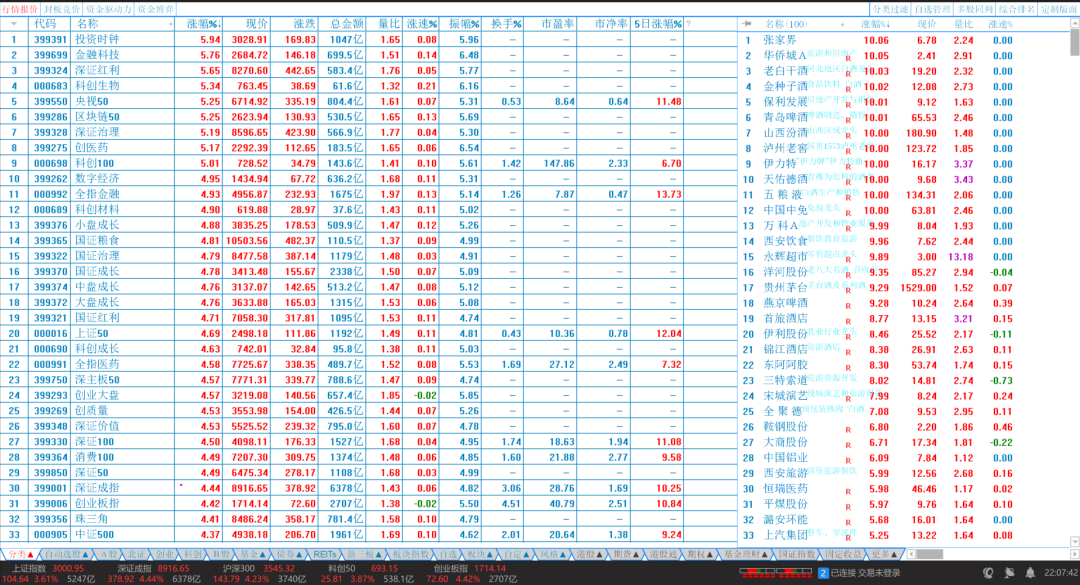Screen dimensions: 1080x585
Task: Click the 分类过滤 button
Action: click(x=891, y=10)
